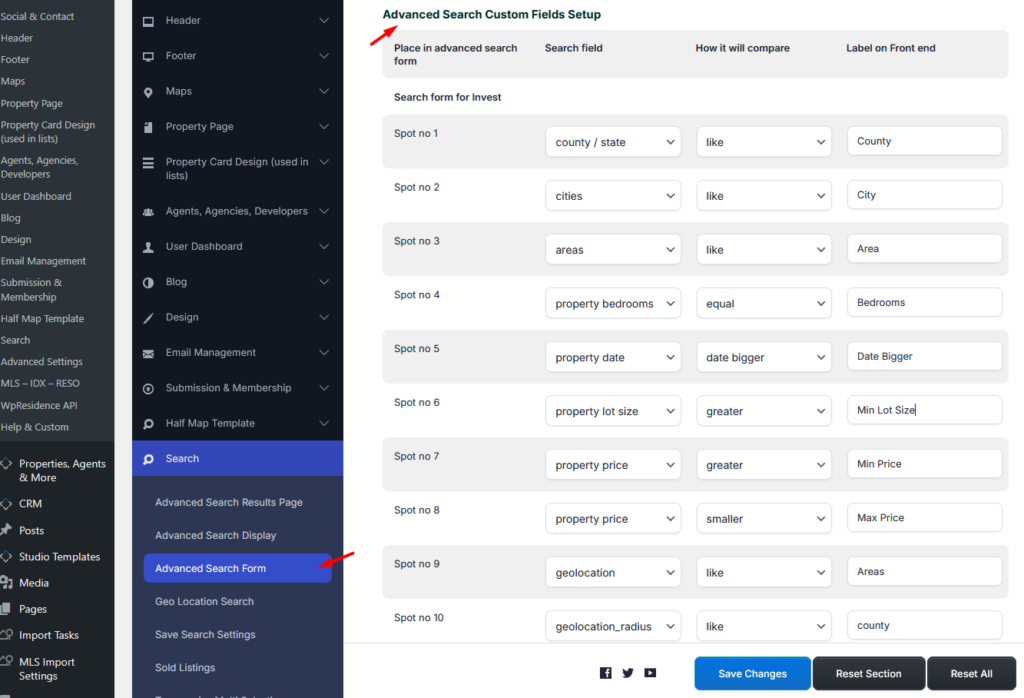Open the YouTube icon in footer
Screen dimensions: 1024x698
(x=650, y=673)
